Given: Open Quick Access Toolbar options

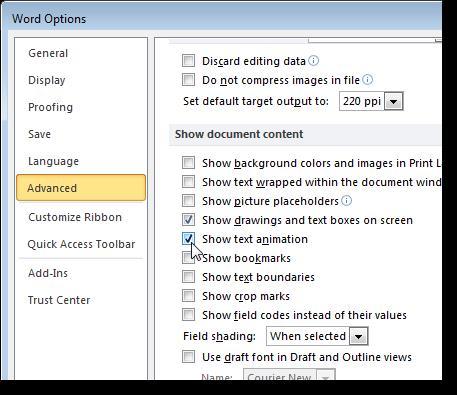Looking at the screenshot, I should pos(81,244).
